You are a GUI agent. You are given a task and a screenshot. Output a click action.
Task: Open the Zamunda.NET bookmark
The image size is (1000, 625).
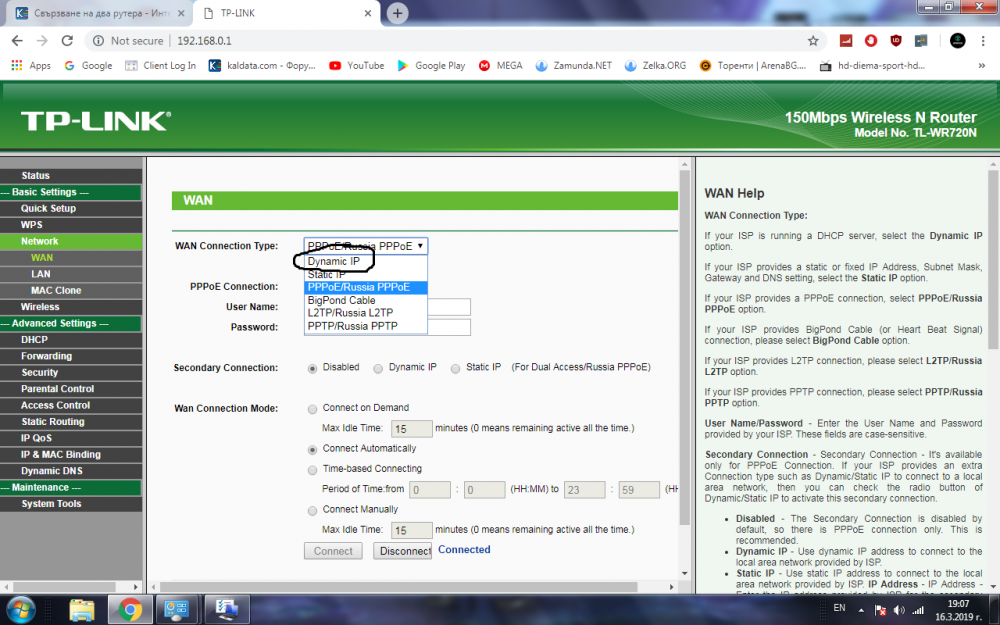[x=573, y=65]
